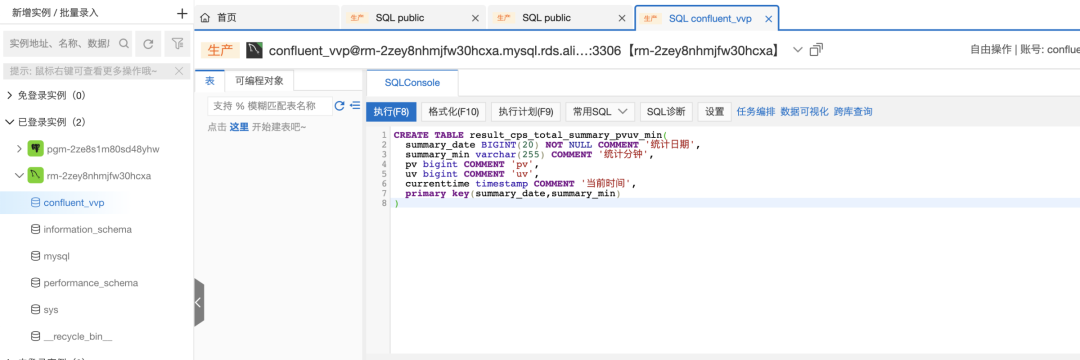Viewport: 1080px width, 360px height.
Task: Click the 这里 link to create a table
Action: click(x=239, y=127)
